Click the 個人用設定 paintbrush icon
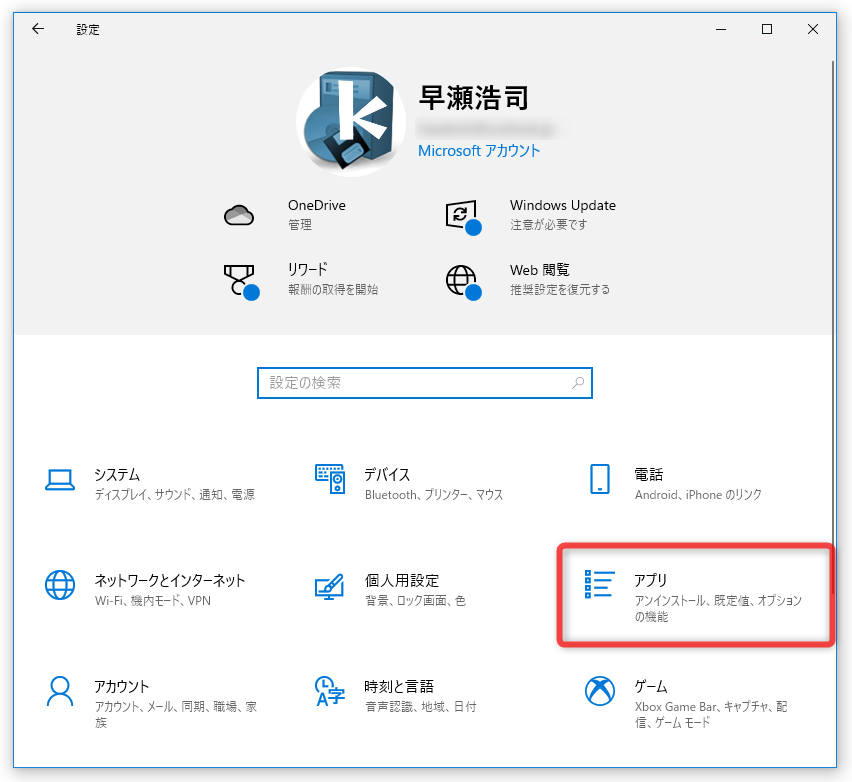 (x=330, y=586)
